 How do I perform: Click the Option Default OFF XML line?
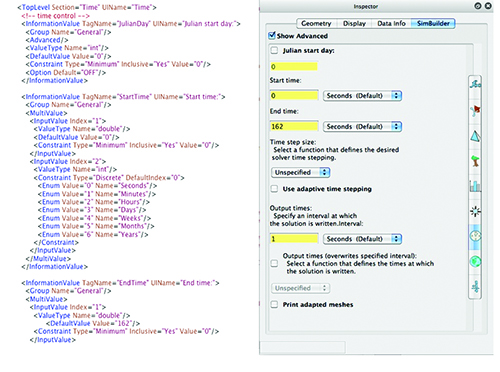point(66,72)
